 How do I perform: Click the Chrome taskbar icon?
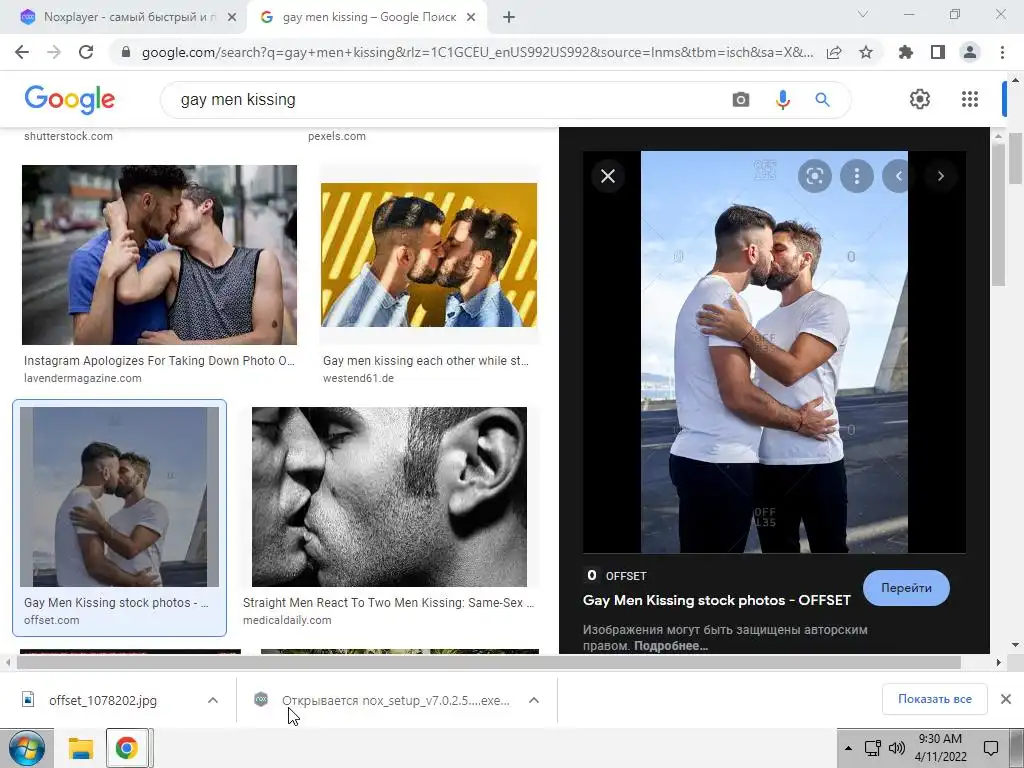tap(127, 748)
